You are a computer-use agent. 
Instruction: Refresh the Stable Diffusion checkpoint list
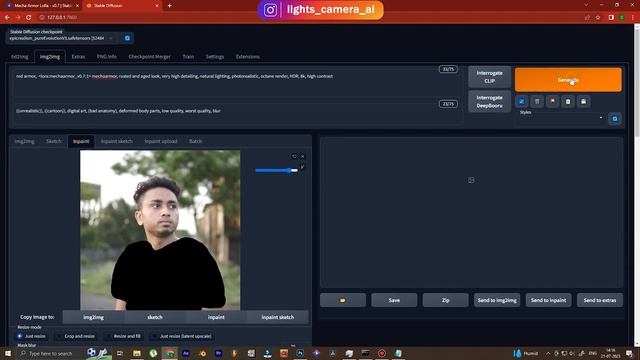[x=127, y=38]
